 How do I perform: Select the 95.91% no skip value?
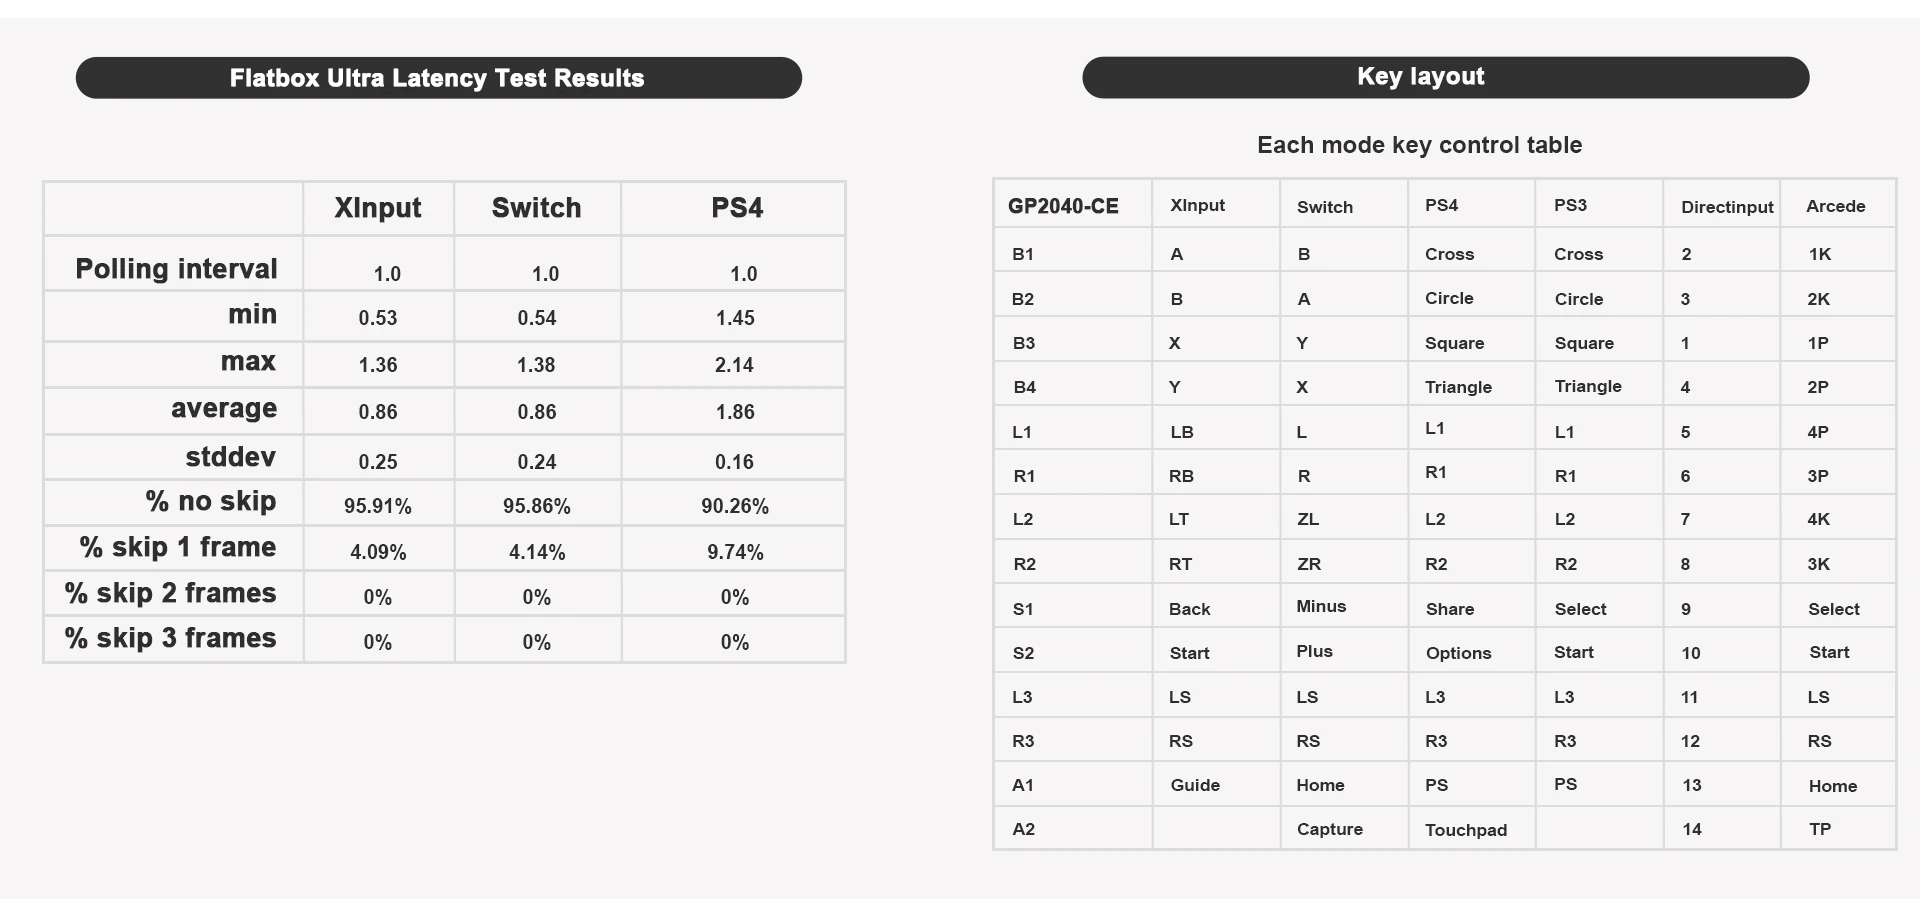pyautogui.click(x=378, y=506)
